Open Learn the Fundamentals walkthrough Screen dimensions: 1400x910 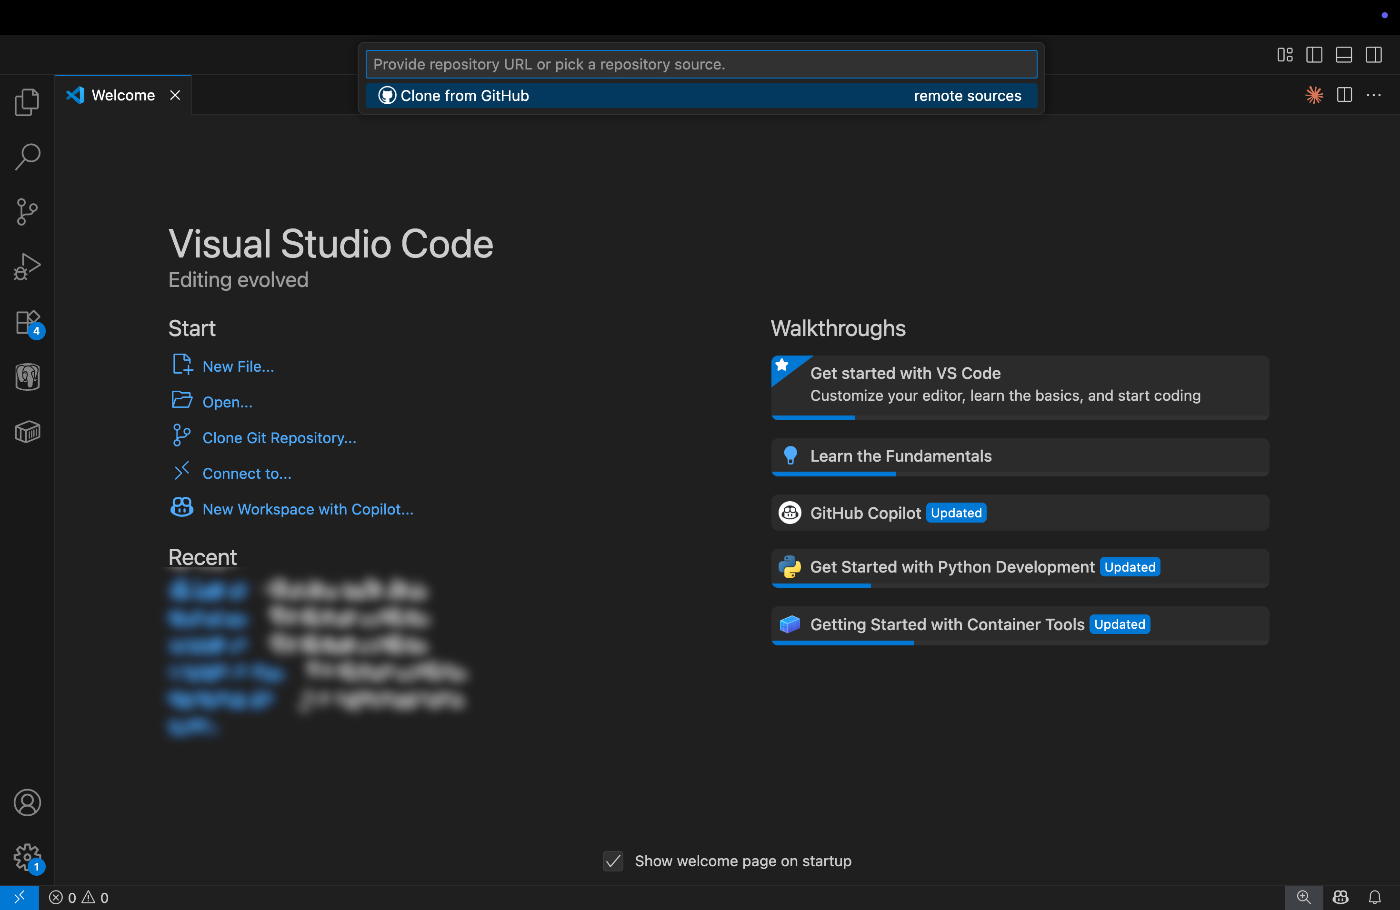(1020, 457)
